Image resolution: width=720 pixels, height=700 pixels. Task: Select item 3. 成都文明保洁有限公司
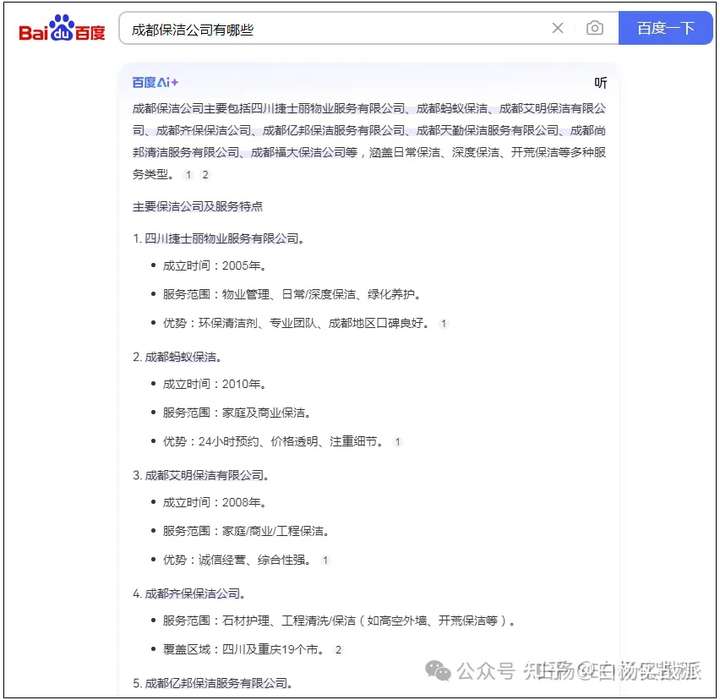200,475
